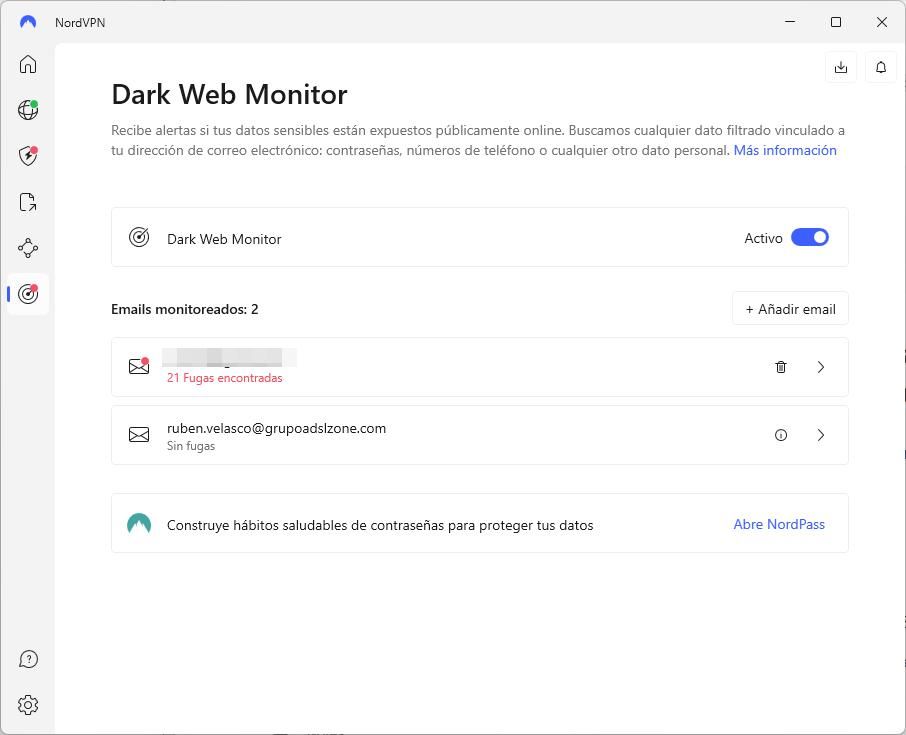Open the settings gear icon
The height and width of the screenshot is (735, 906).
pos(28,705)
